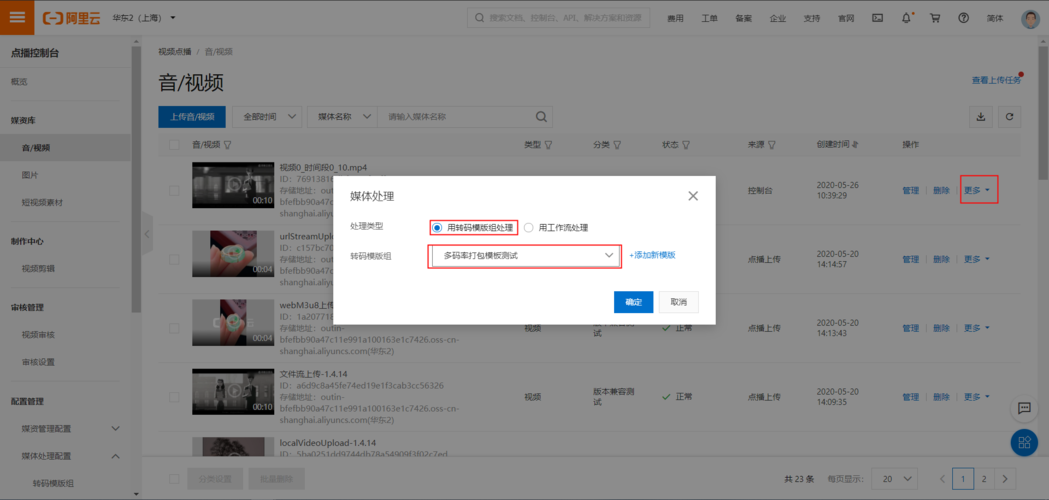Open the 转码模版组 dropdown
Screen dimensions: 1049x500
[x=525, y=256]
